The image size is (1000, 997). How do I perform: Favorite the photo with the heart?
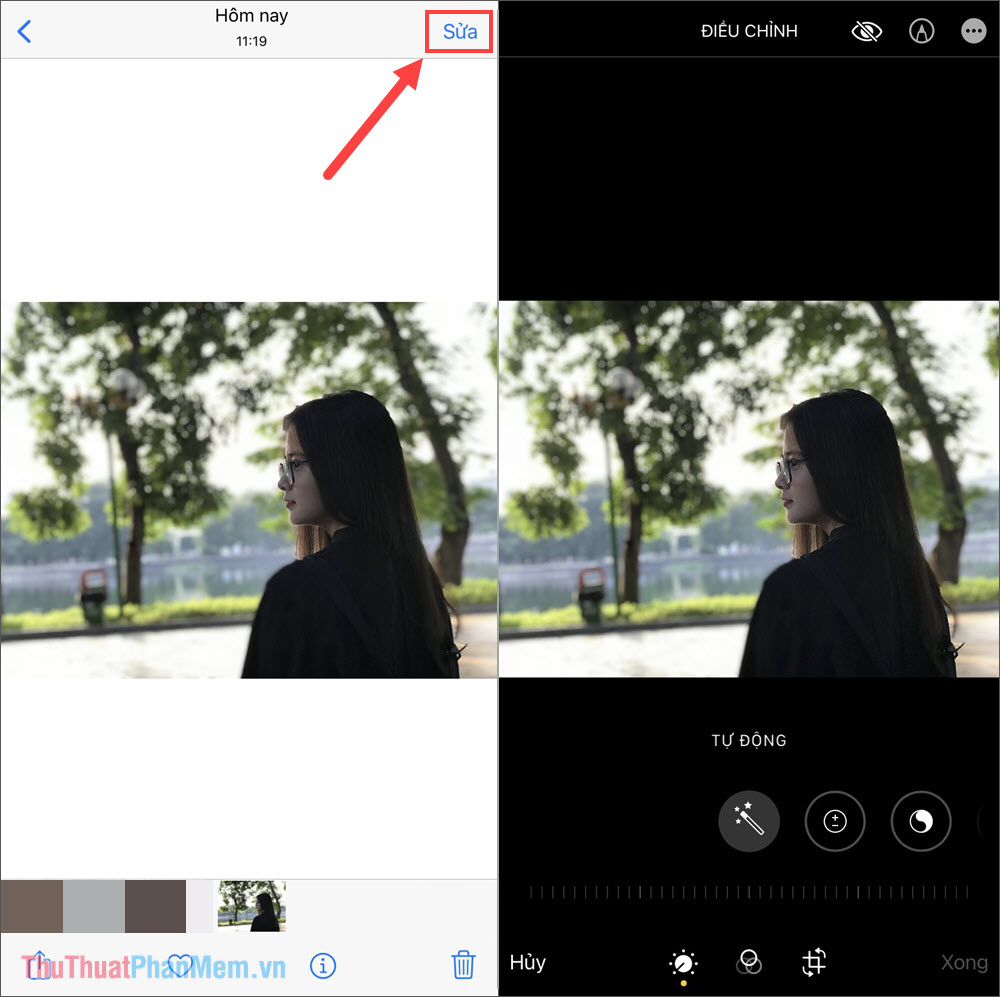click(x=179, y=965)
